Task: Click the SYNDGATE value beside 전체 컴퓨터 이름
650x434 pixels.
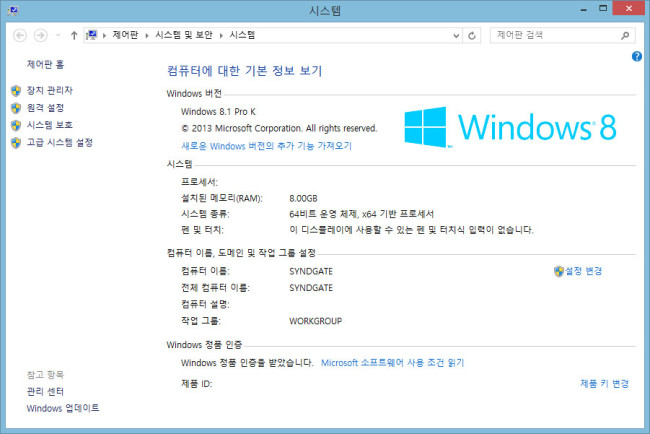Action: pos(311,288)
